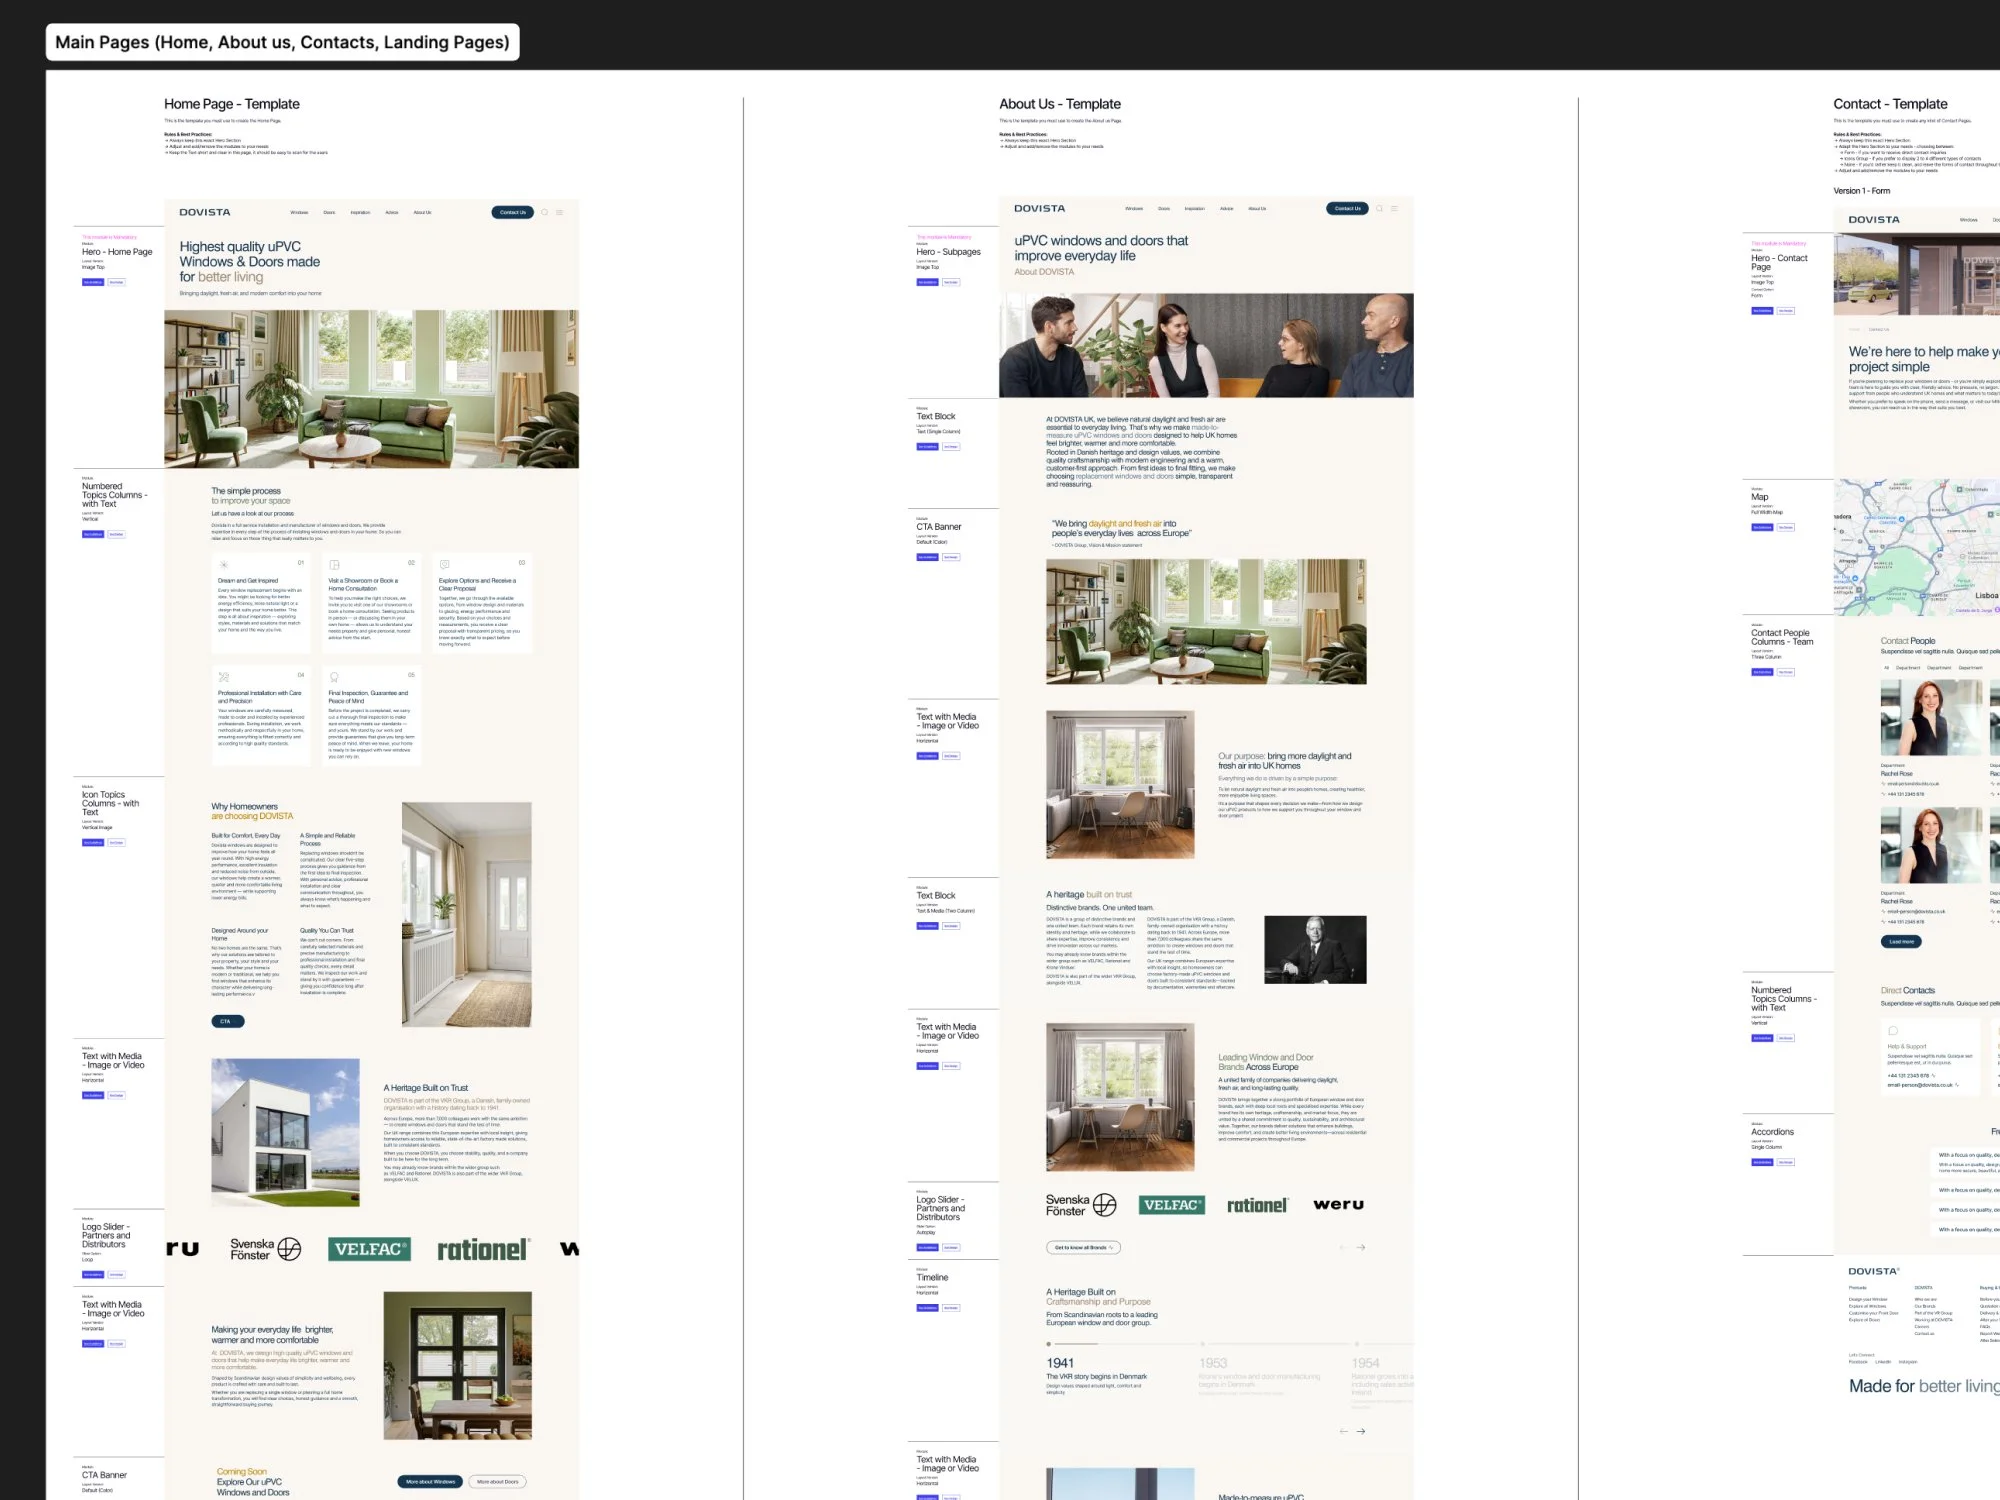Click 'About Us' nav item in About Us header
The width and height of the screenshot is (2000, 1500).
[x=1257, y=209]
